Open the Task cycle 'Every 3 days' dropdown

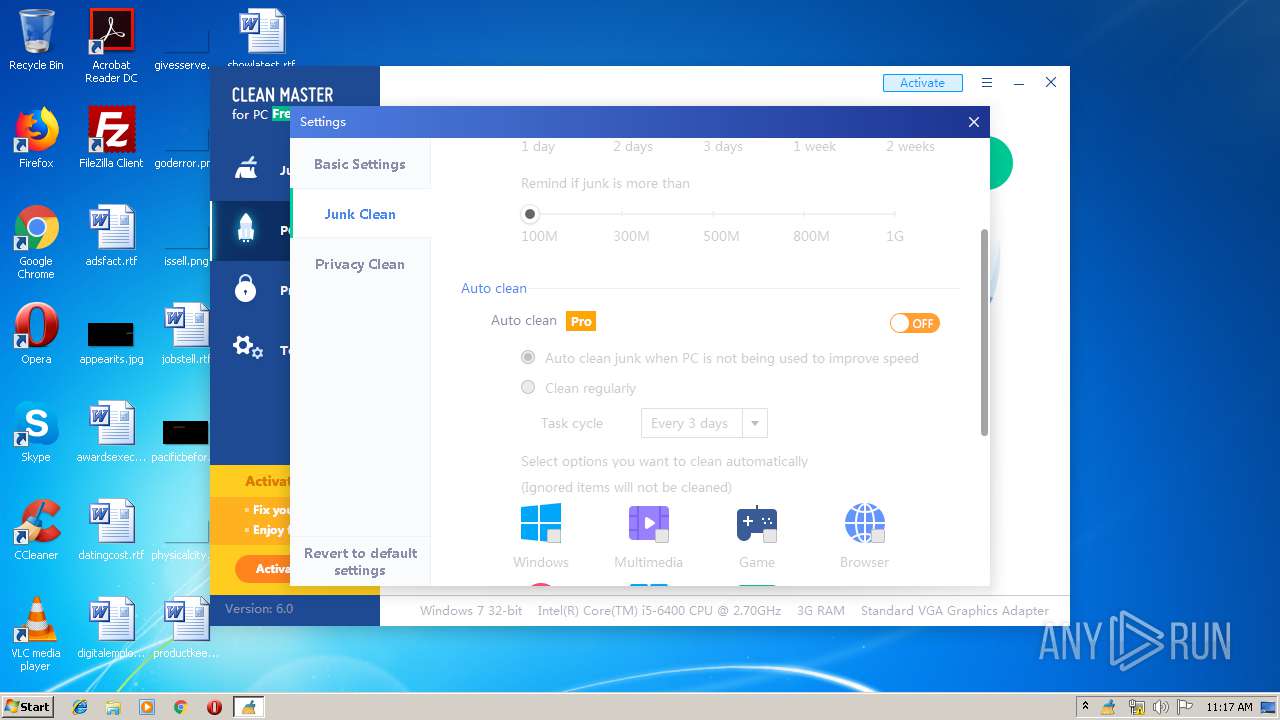704,423
